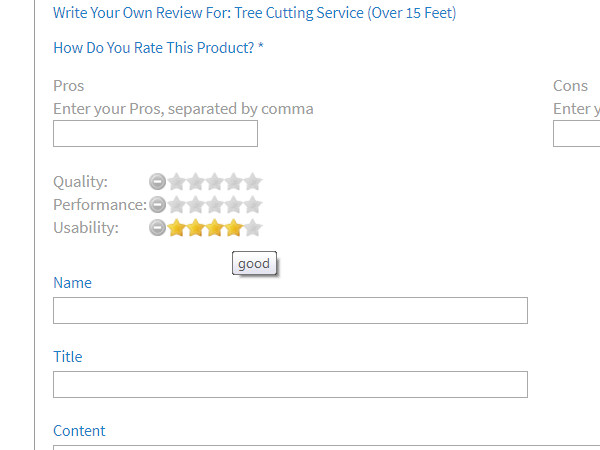The width and height of the screenshot is (600, 450).
Task: Select the fifth star for Usability
Action: (x=253, y=228)
